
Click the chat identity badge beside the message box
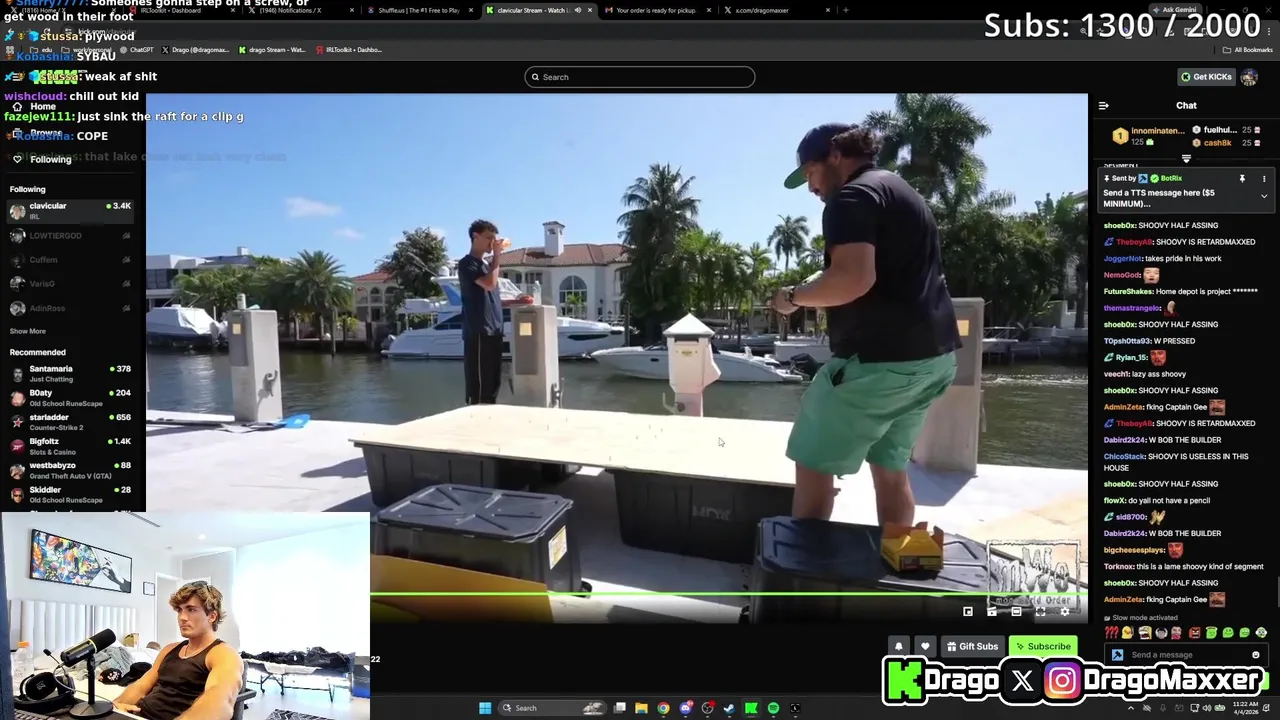pos(1117,655)
